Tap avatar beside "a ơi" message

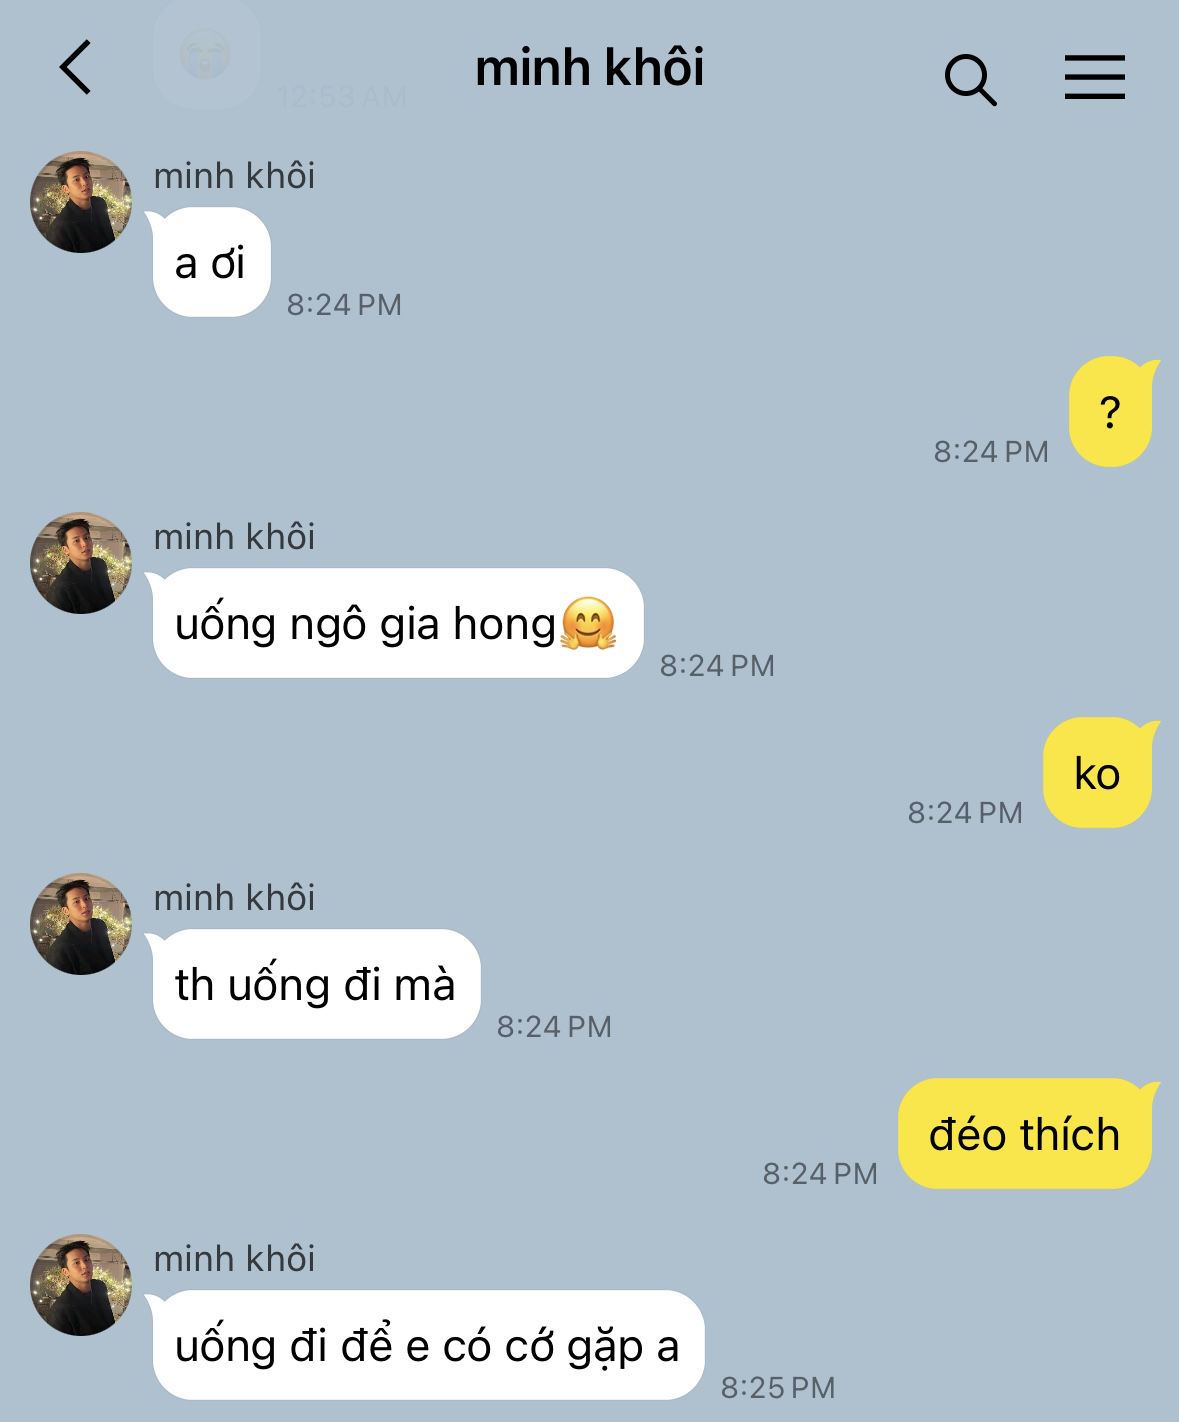click(x=81, y=202)
